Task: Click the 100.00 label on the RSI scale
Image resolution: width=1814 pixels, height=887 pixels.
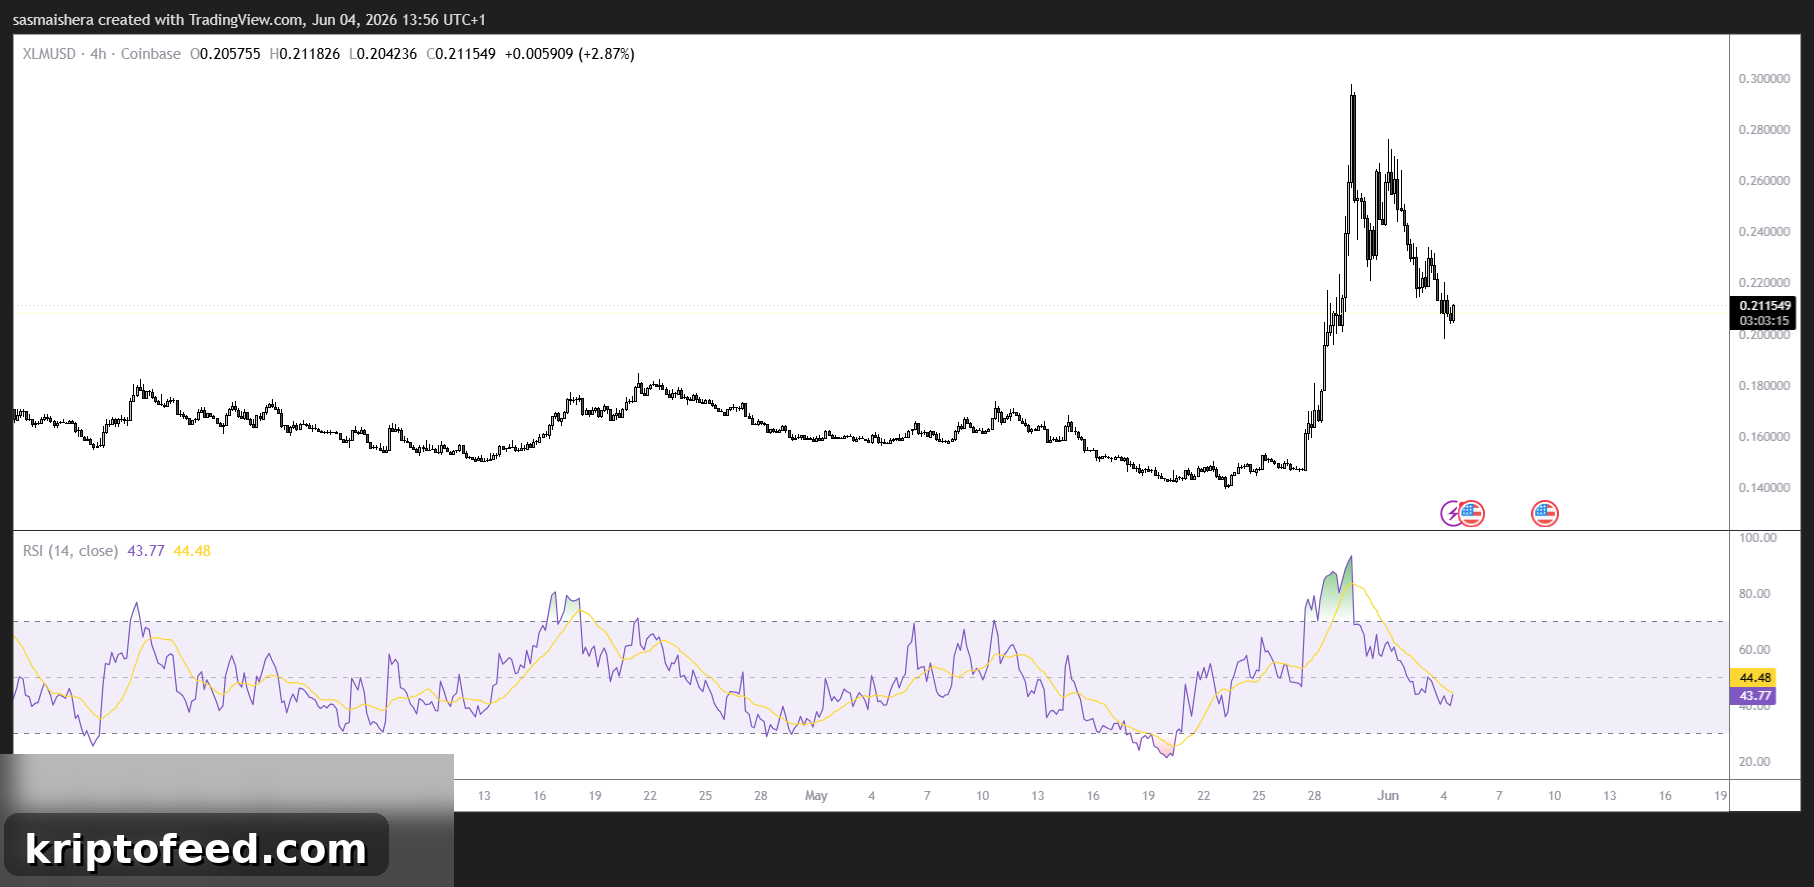Action: click(x=1758, y=538)
